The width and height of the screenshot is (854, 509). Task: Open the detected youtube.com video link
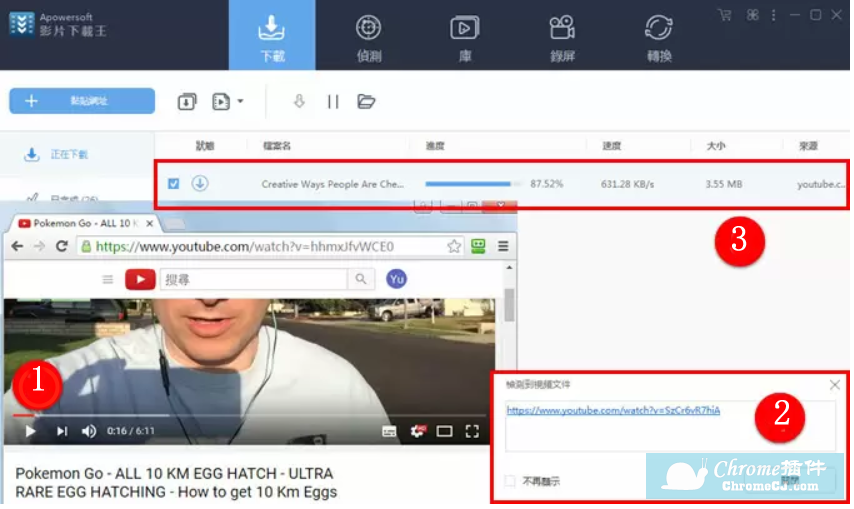[613, 410]
